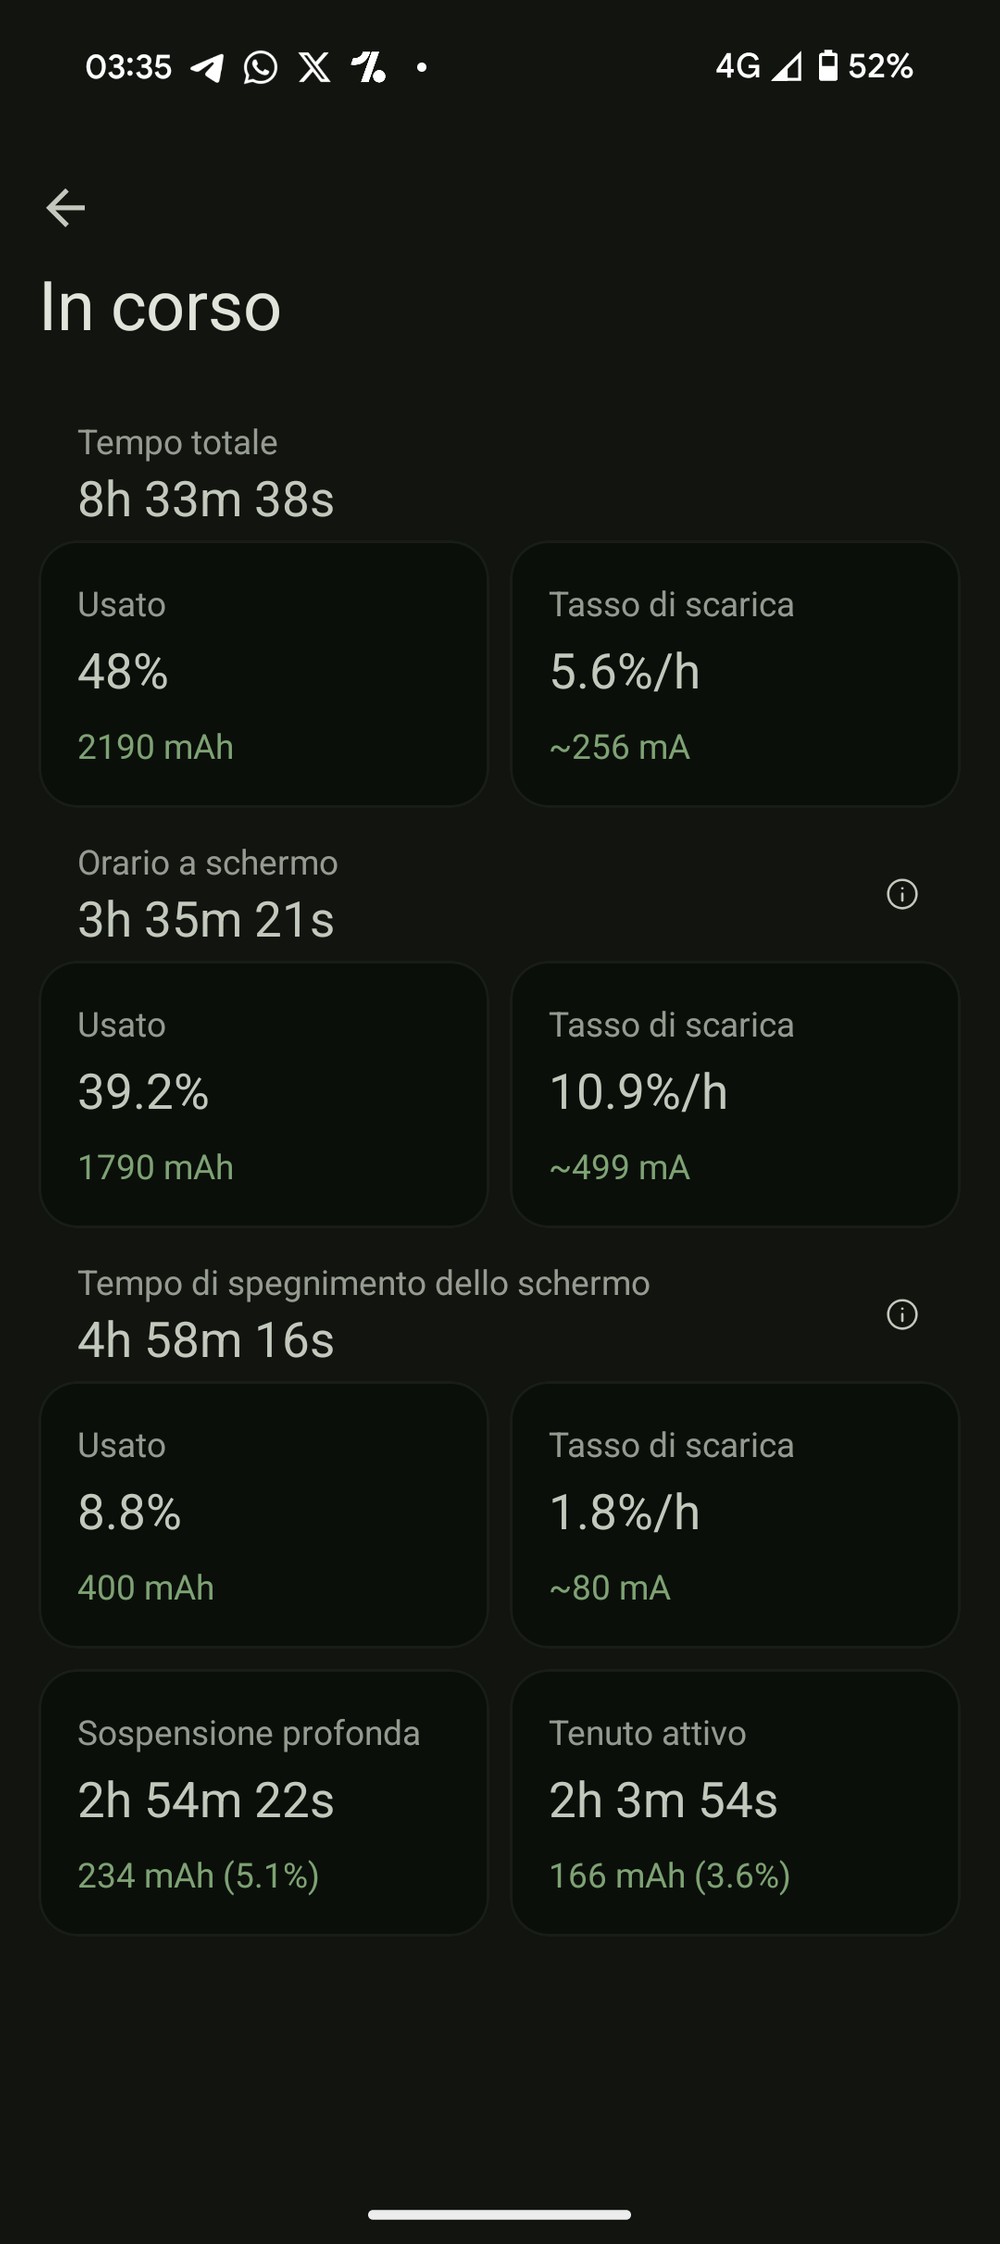1000x2244 pixels.
Task: Tap the mobile signal strength icon
Action: 787,66
